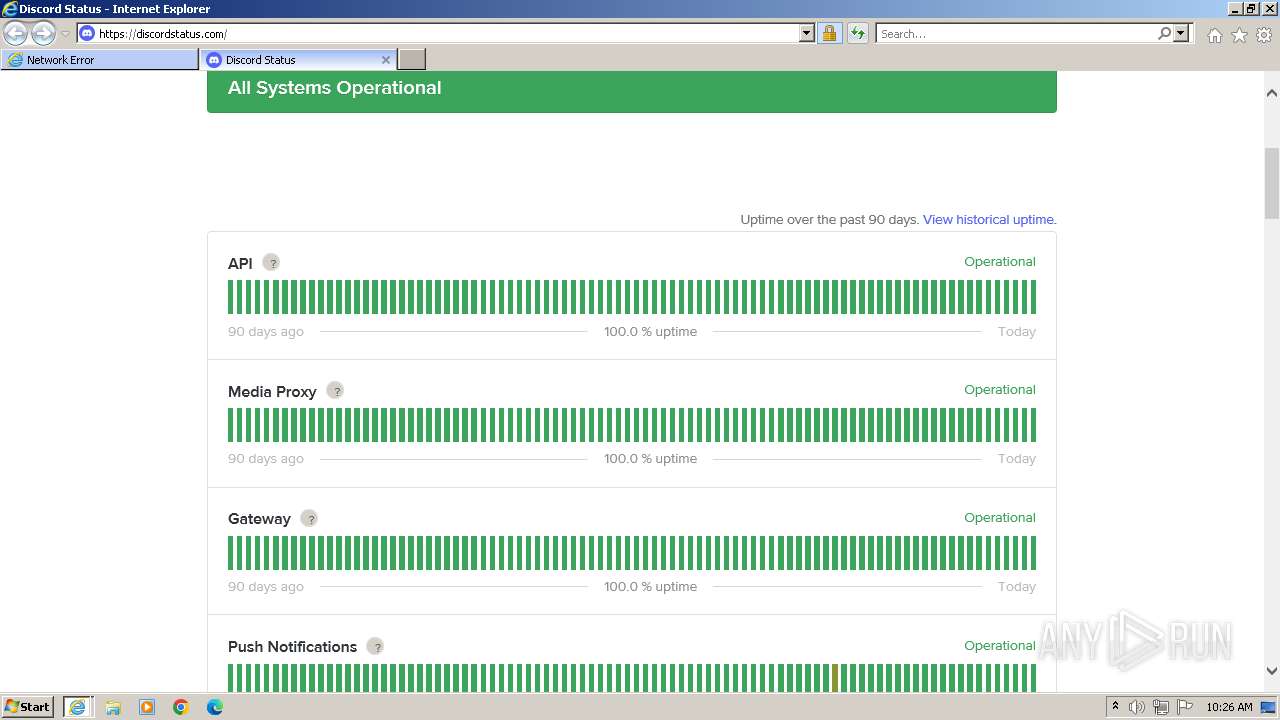Click the API help question mark
Screen dimensions: 1280x720
[271, 263]
